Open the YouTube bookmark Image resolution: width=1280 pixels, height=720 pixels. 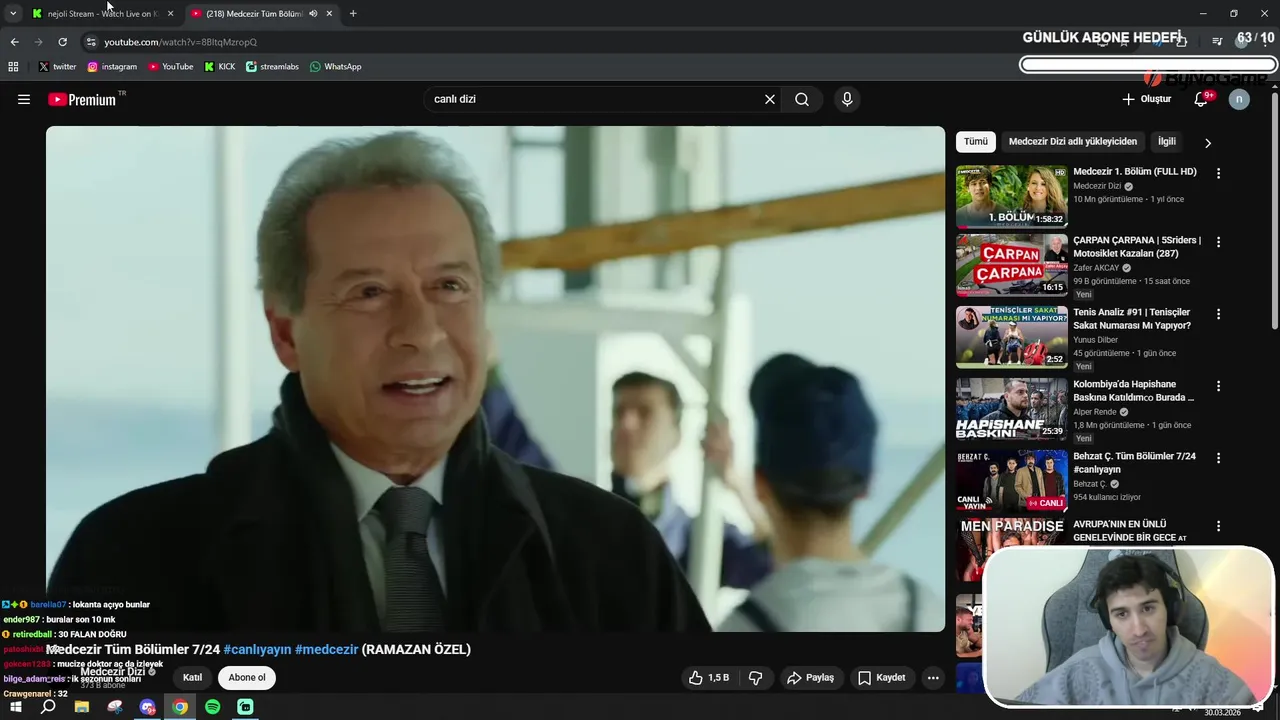(171, 67)
